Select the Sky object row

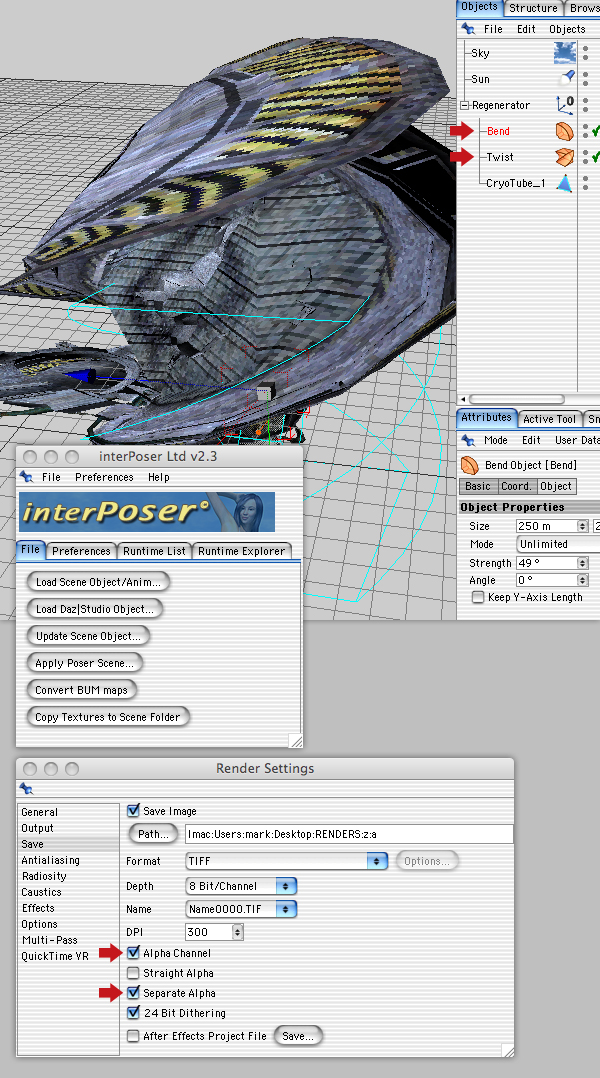coord(480,53)
